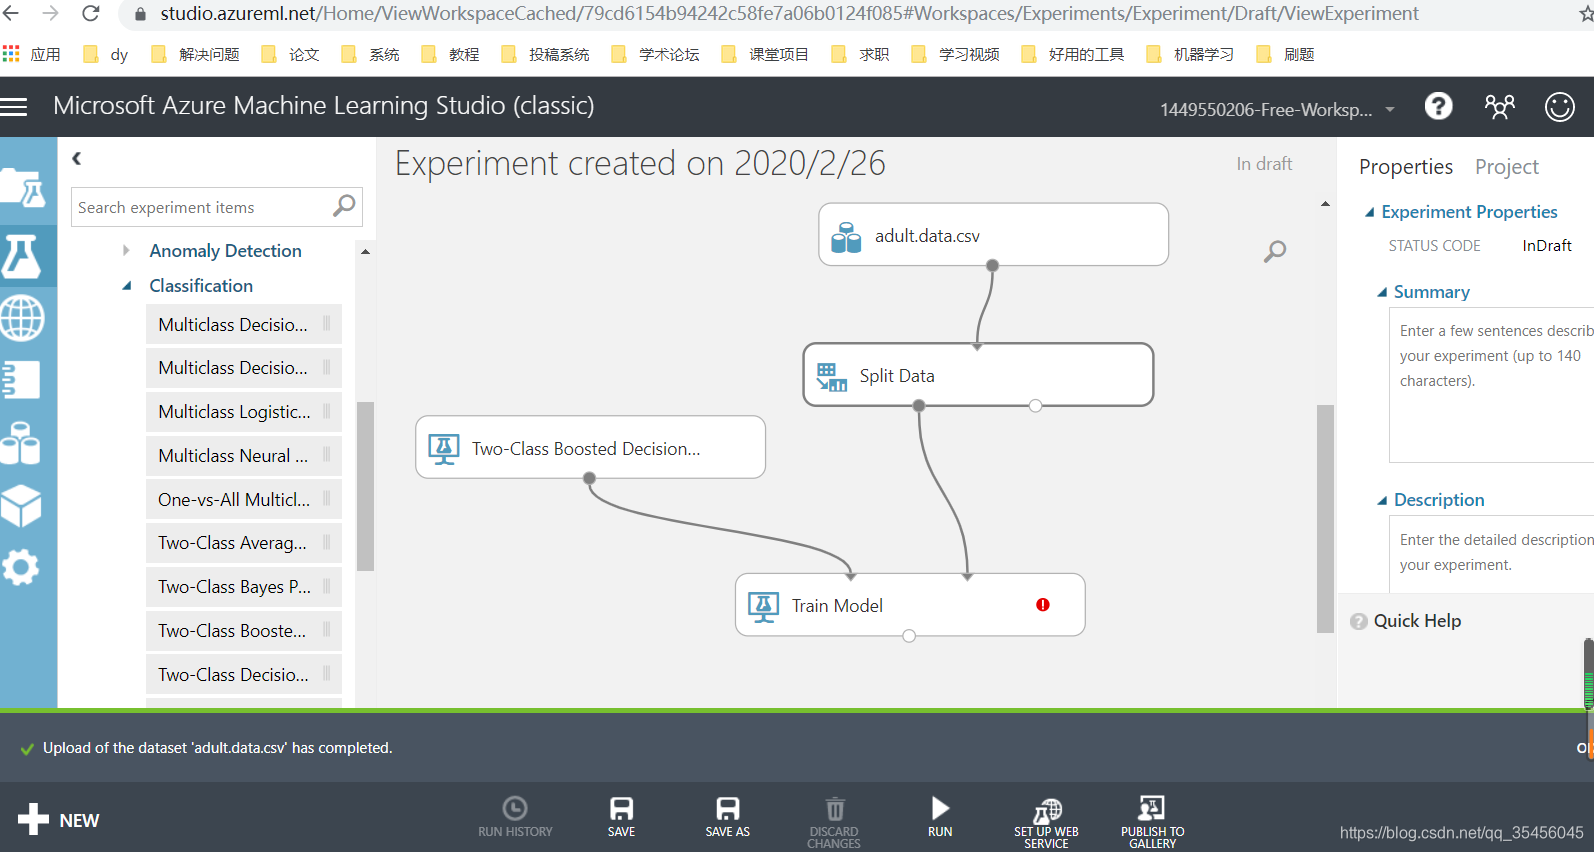Collapse the Classification category
Image resolution: width=1594 pixels, height=852 pixels.
(127, 286)
